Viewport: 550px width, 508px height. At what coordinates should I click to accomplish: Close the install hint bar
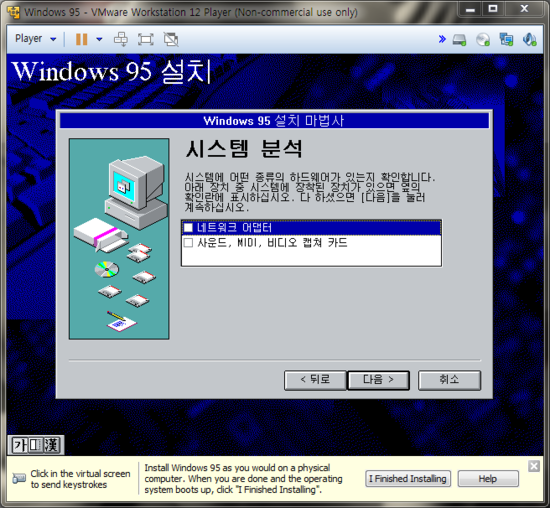534,466
